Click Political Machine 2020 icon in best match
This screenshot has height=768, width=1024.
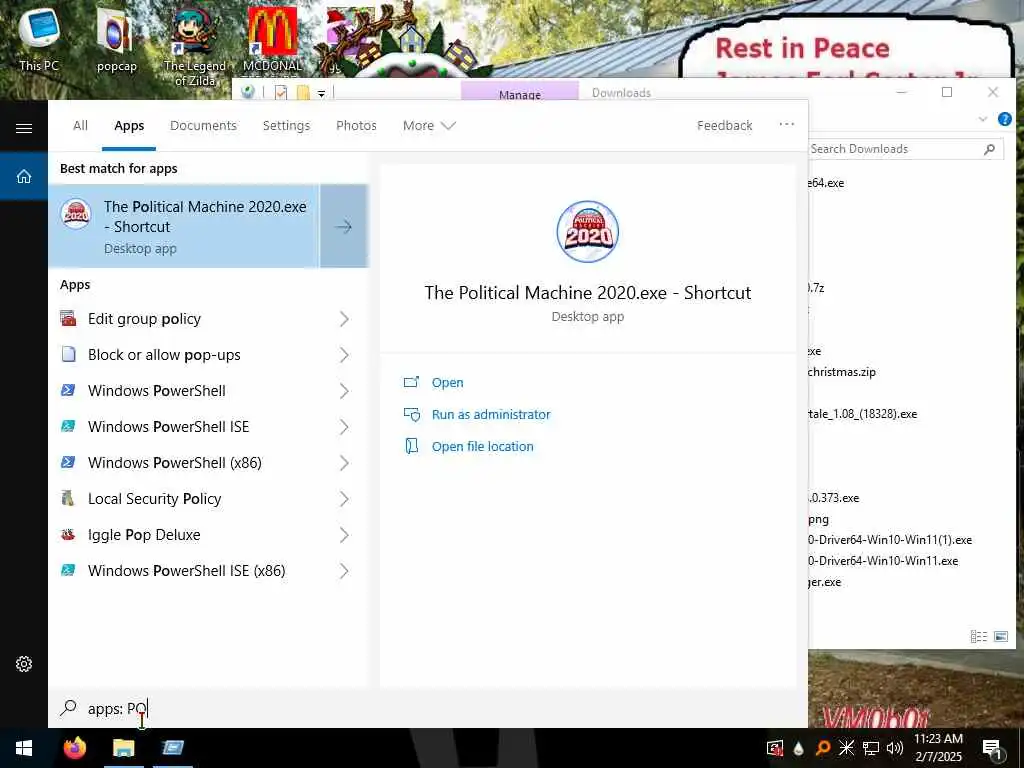coord(76,214)
